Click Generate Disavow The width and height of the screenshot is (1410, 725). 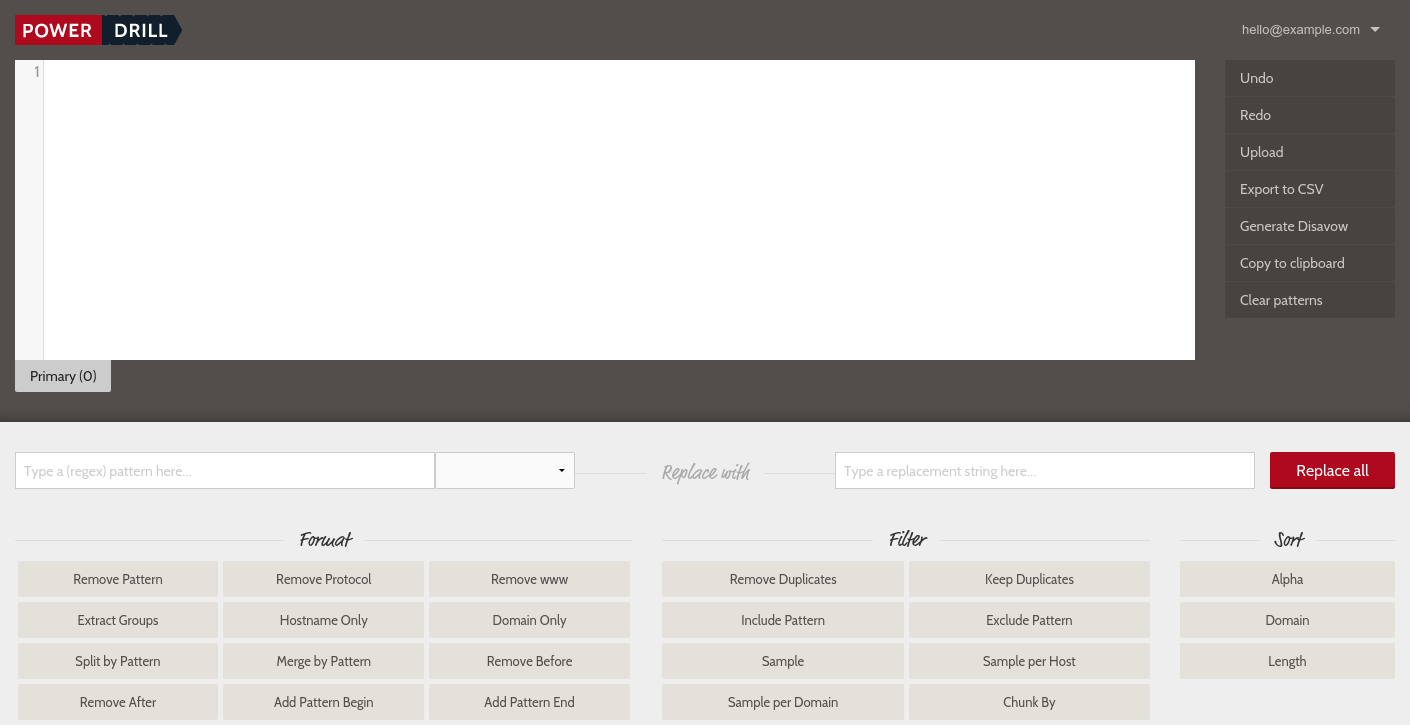click(x=1310, y=226)
